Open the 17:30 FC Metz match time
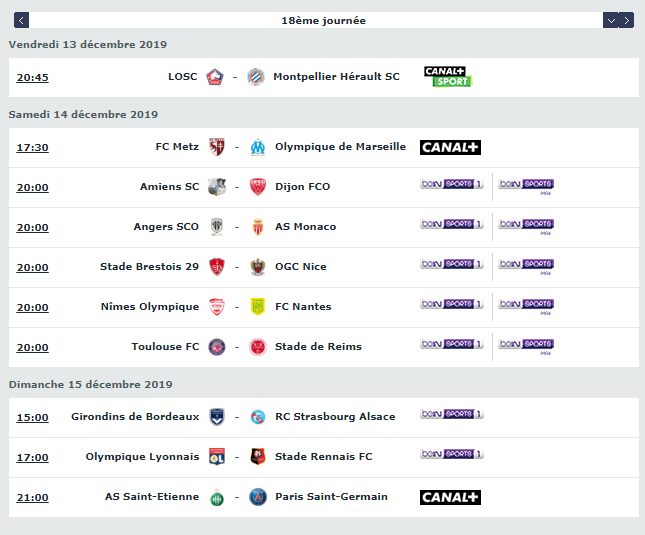Image resolution: width=645 pixels, height=535 pixels. tap(32, 147)
